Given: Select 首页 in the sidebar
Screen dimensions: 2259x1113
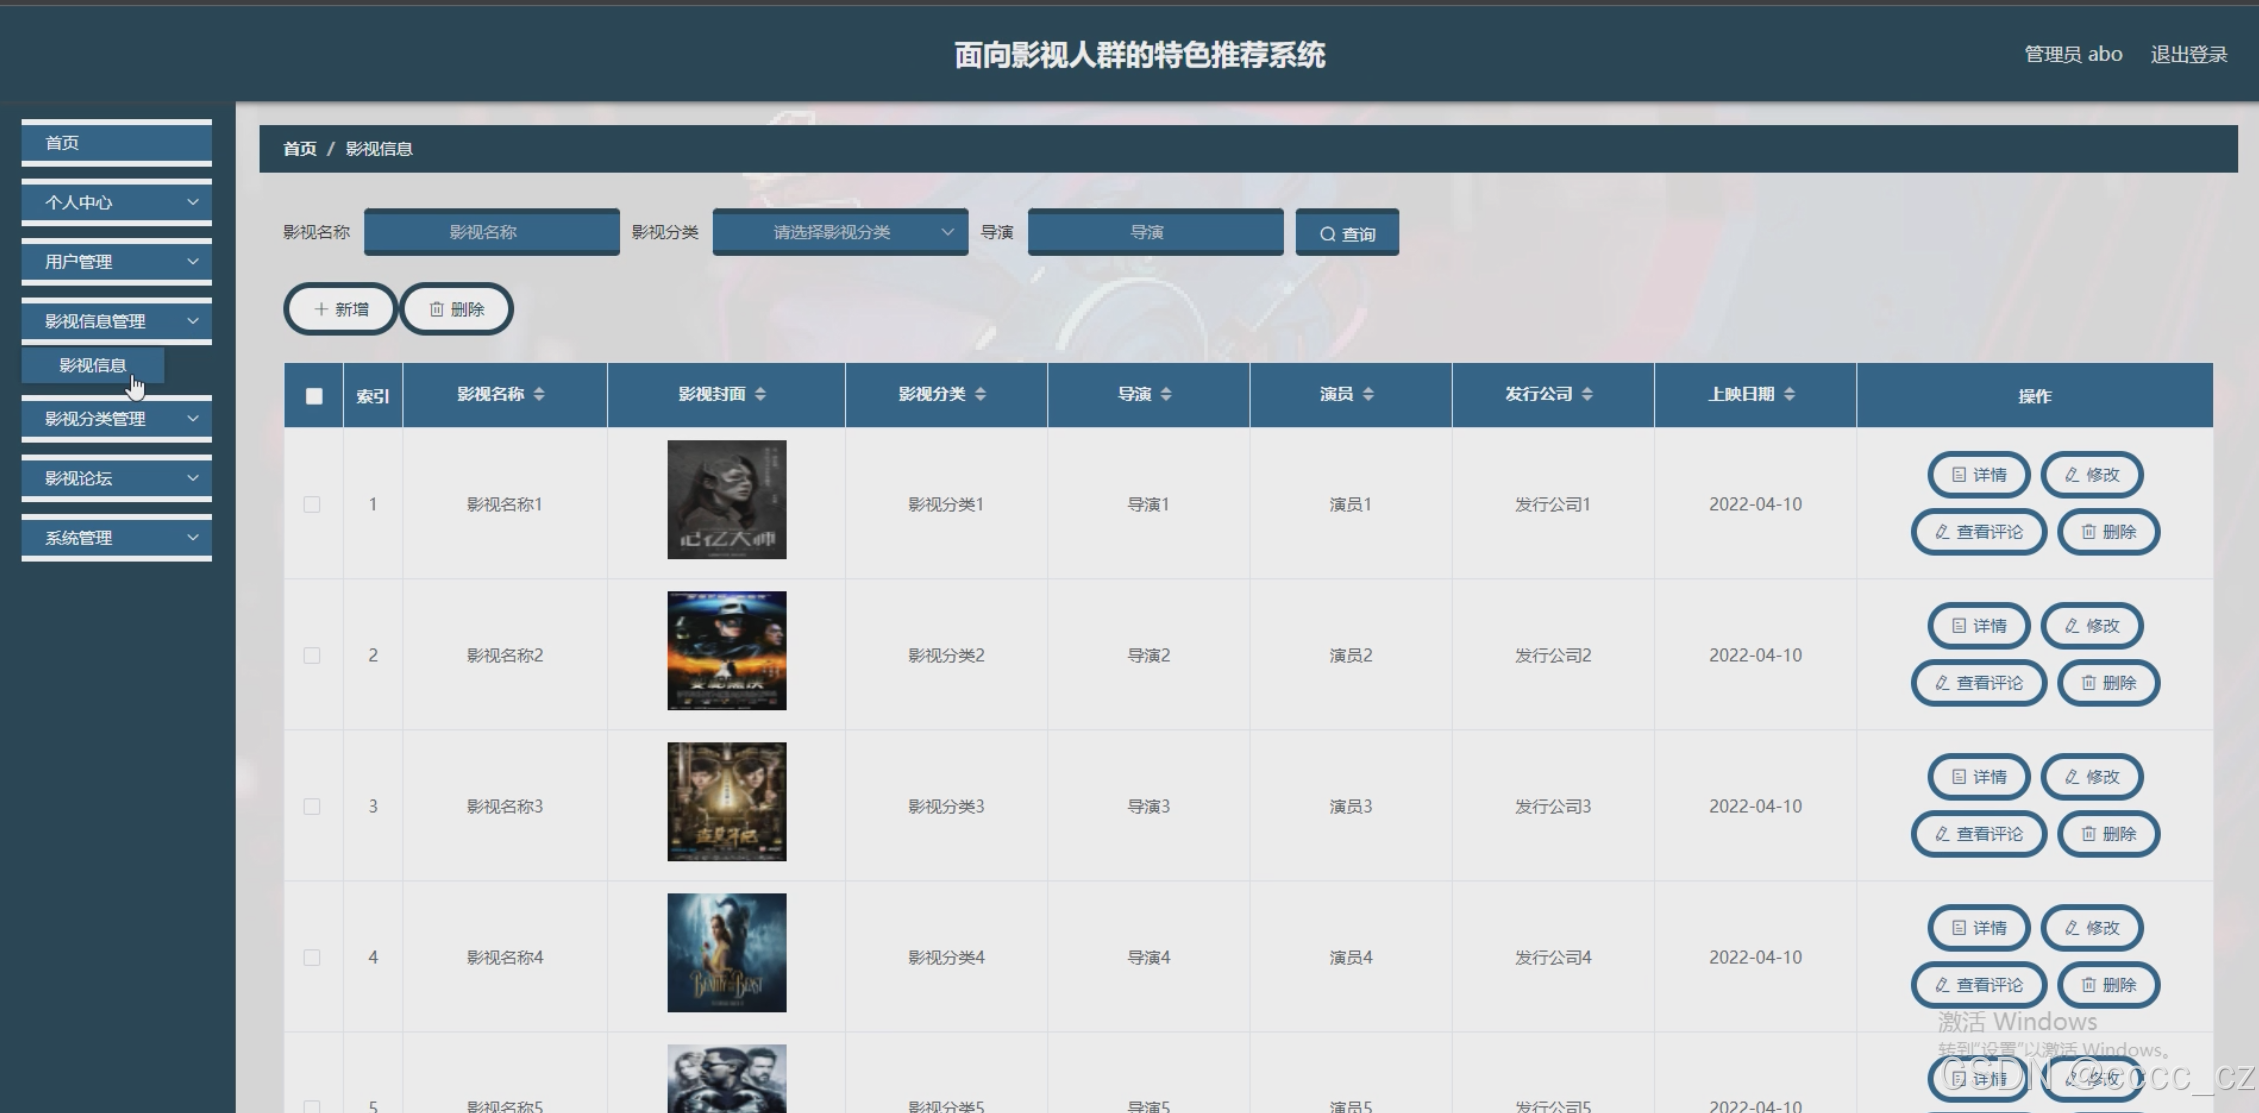Looking at the screenshot, I should click(x=116, y=143).
